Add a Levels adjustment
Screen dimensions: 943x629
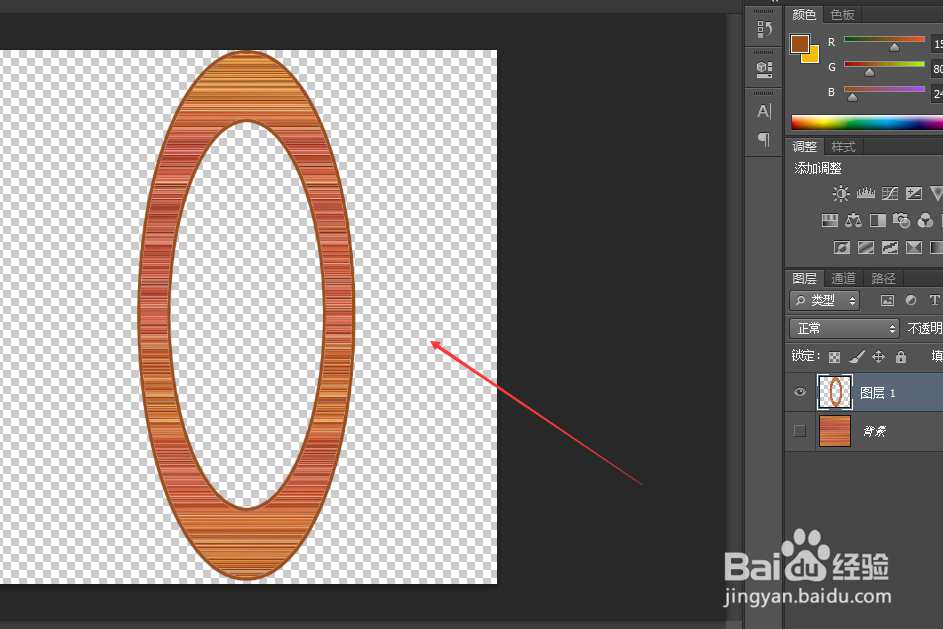(865, 193)
